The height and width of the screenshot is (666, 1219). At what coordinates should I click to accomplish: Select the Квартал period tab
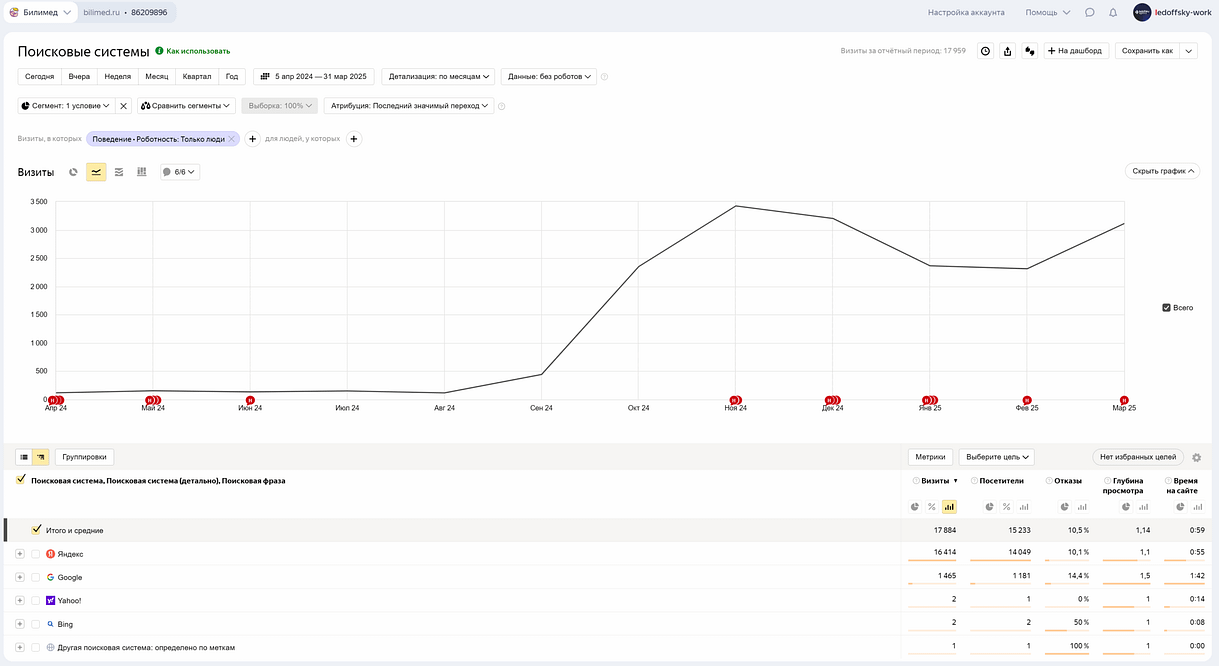[197, 76]
